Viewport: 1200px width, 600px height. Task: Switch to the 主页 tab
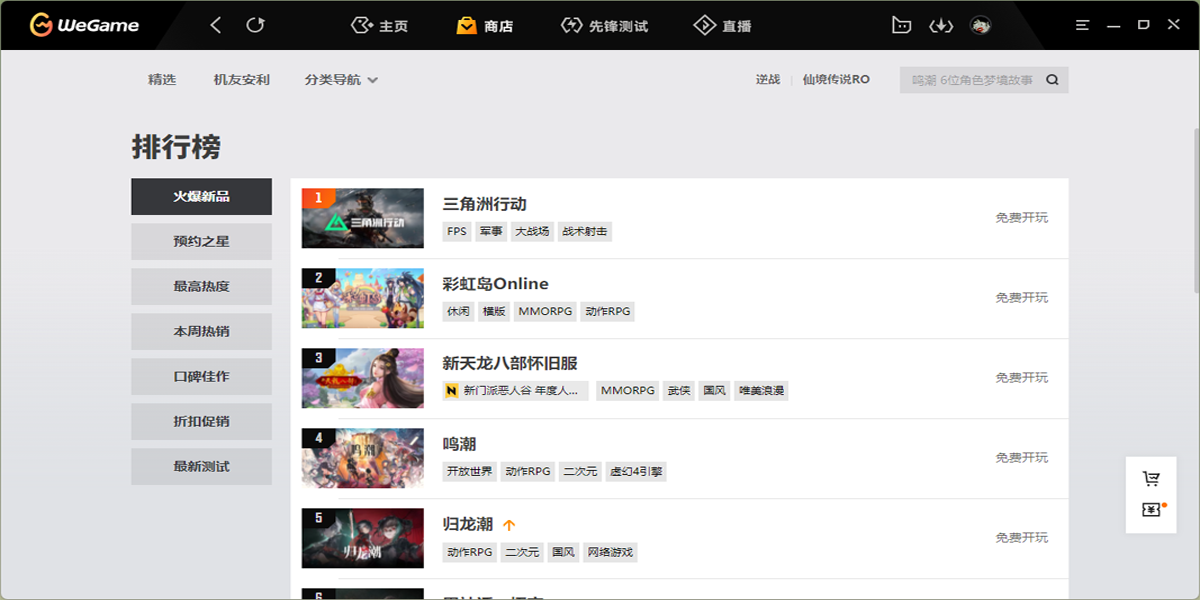[380, 25]
